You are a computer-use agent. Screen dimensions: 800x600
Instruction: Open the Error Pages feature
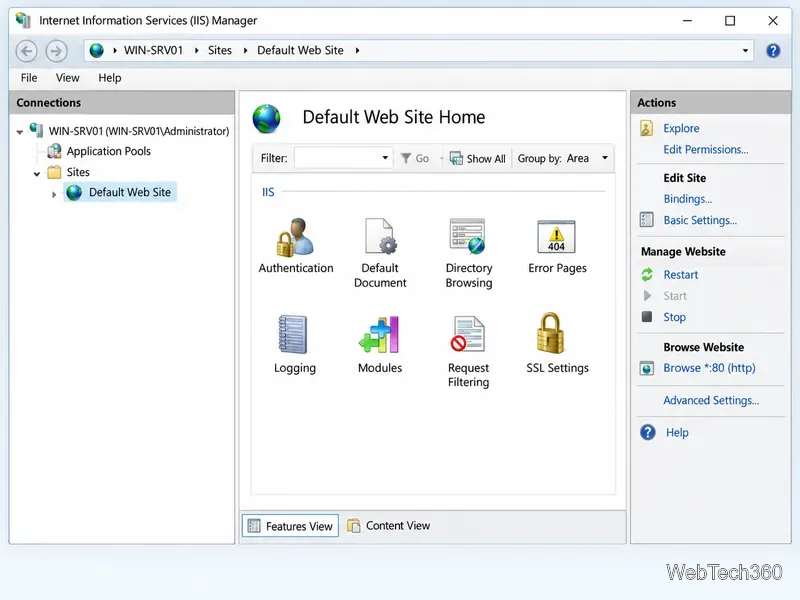[557, 245]
